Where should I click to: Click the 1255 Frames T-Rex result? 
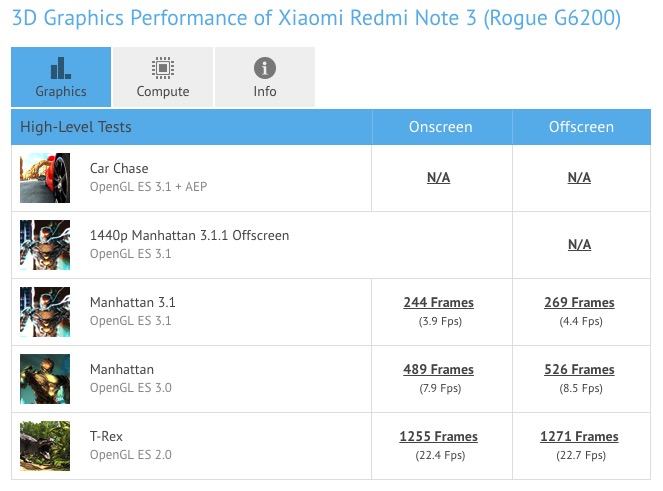tap(438, 437)
